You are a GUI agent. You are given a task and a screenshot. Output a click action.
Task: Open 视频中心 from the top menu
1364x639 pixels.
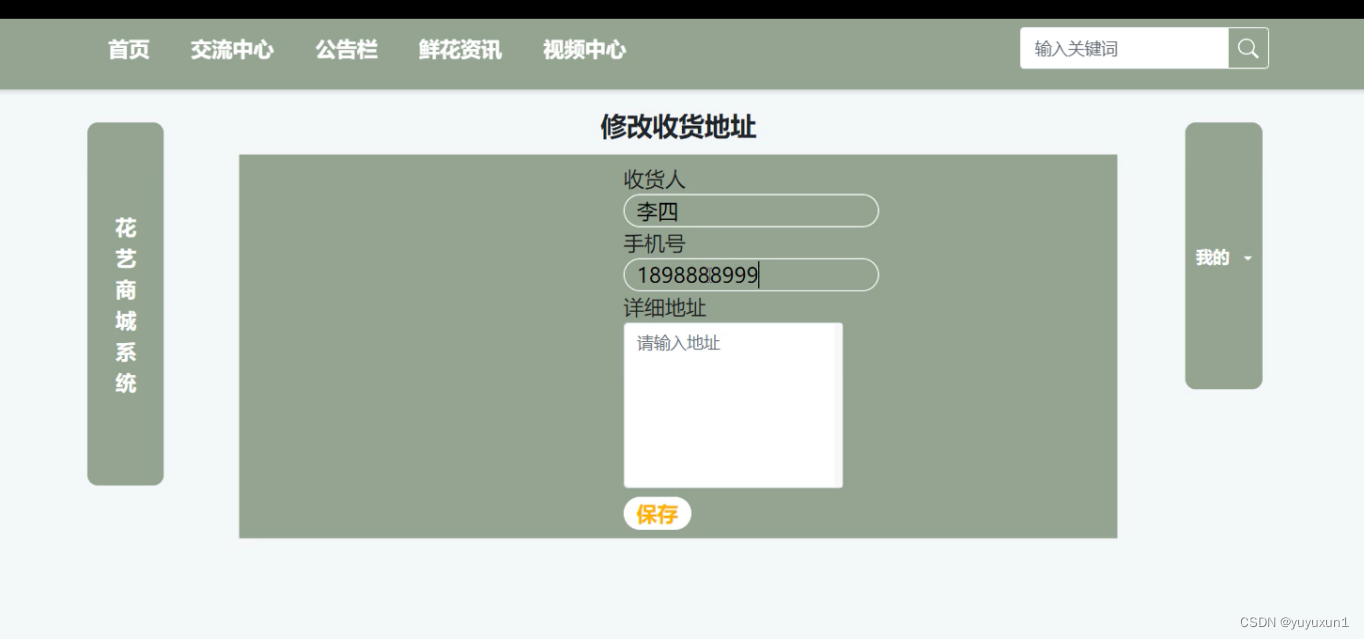pyautogui.click(x=584, y=49)
